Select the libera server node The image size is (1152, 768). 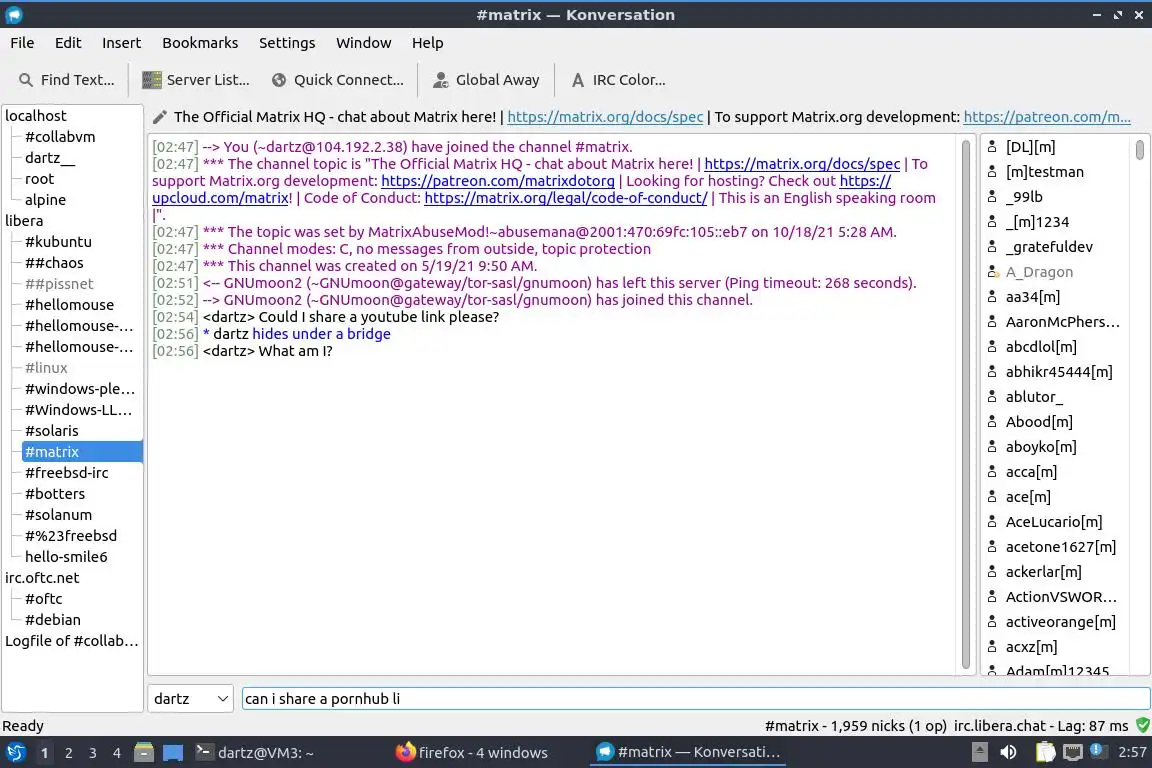[24, 220]
